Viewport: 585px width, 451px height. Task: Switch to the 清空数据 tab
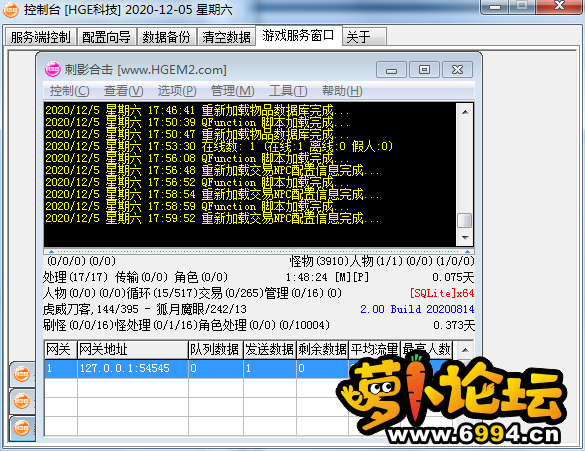point(226,37)
